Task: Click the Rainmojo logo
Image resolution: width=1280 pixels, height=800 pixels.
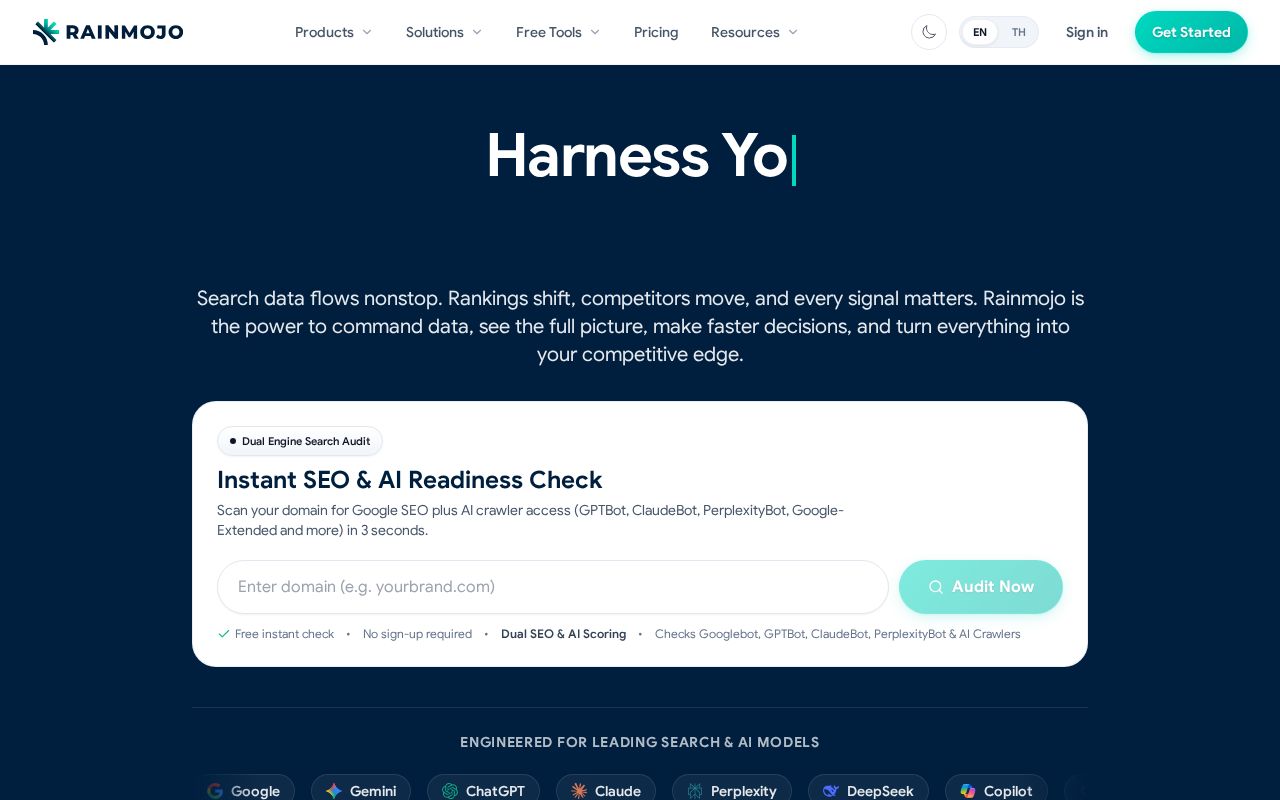Action: (108, 32)
